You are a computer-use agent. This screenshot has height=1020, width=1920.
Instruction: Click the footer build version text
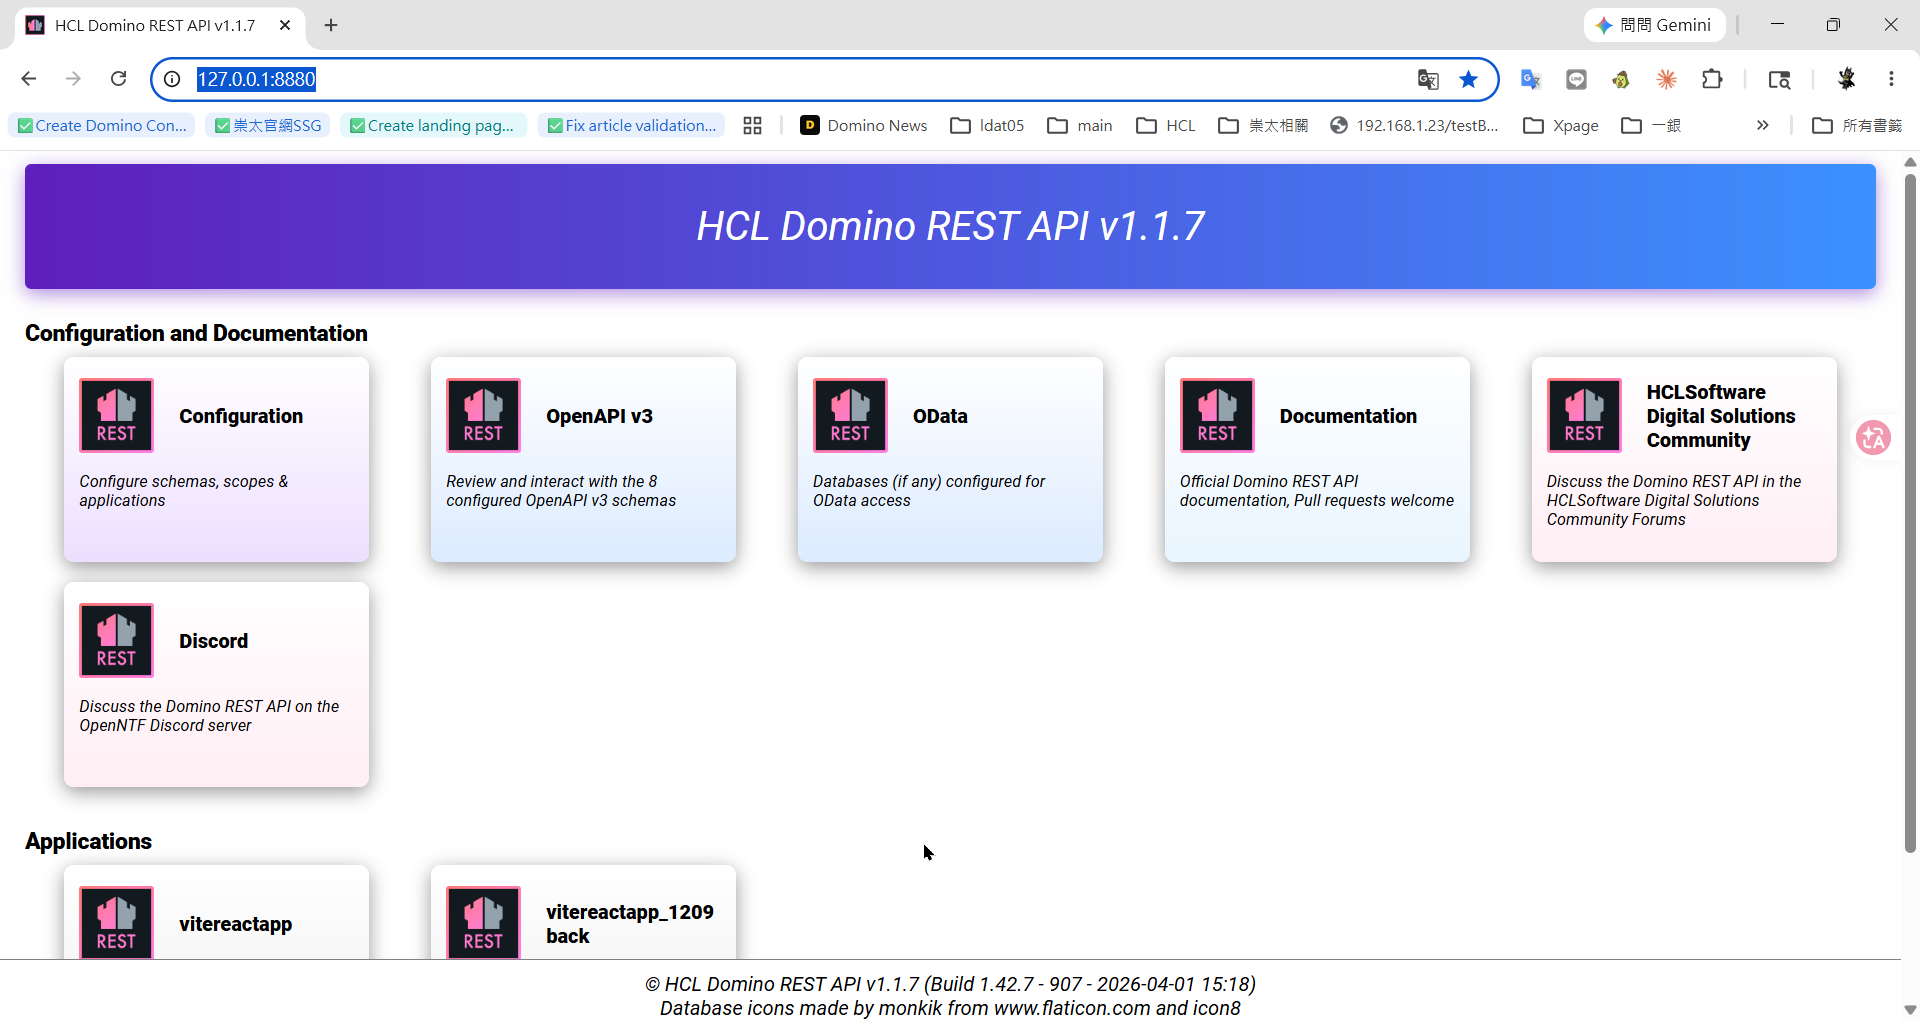click(950, 984)
